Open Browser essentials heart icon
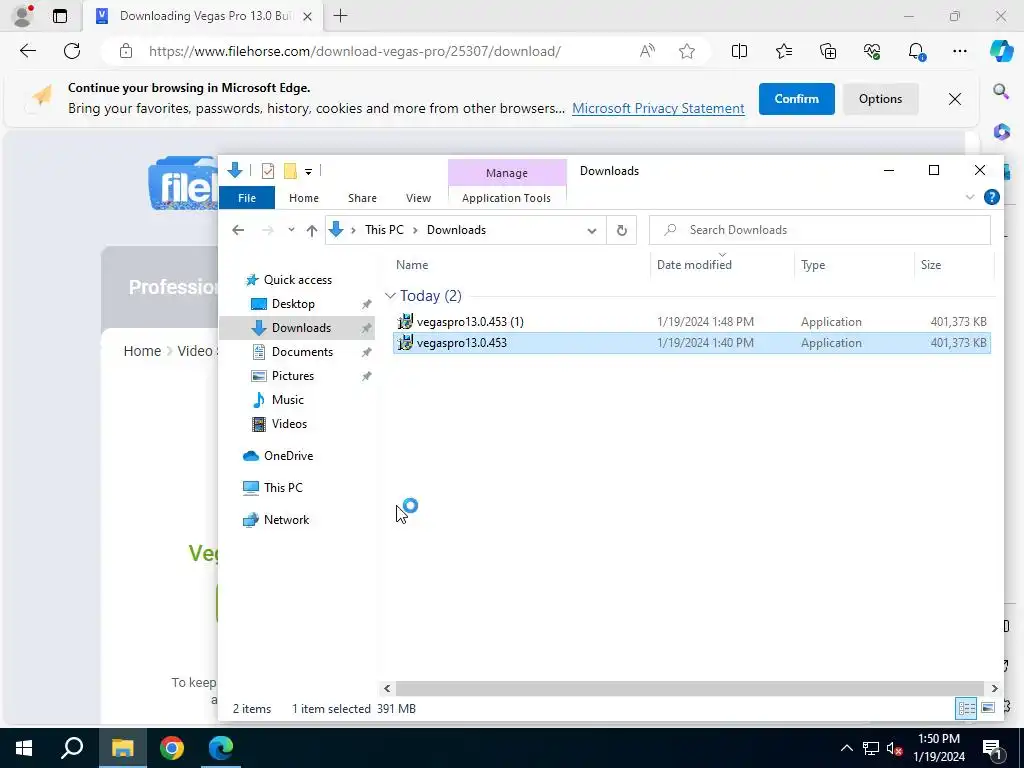This screenshot has height=768, width=1024. [872, 51]
